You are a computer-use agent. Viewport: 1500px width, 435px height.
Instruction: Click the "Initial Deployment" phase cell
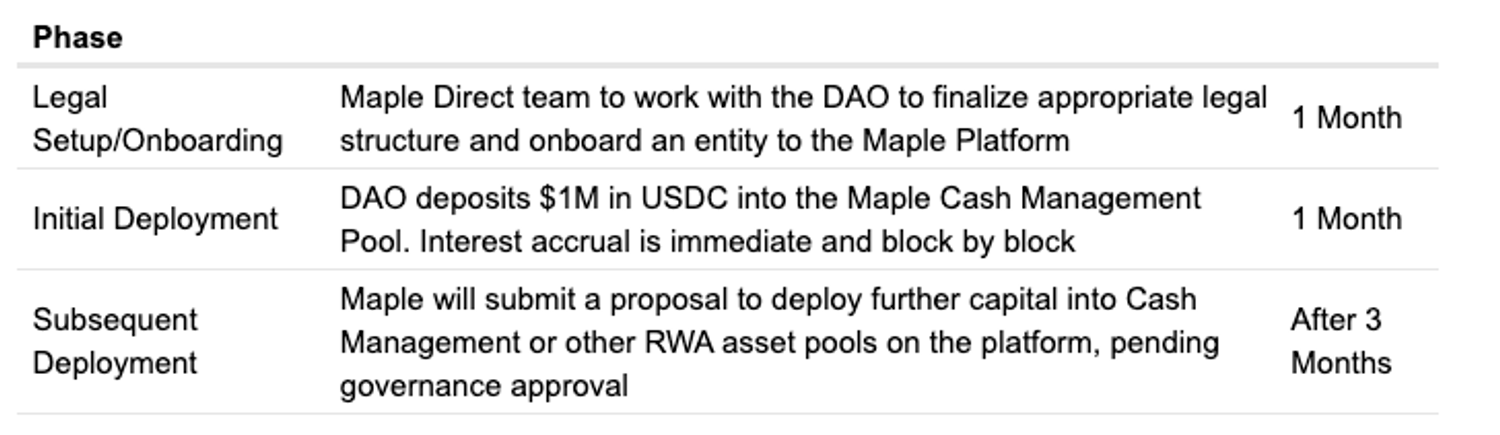(x=155, y=219)
